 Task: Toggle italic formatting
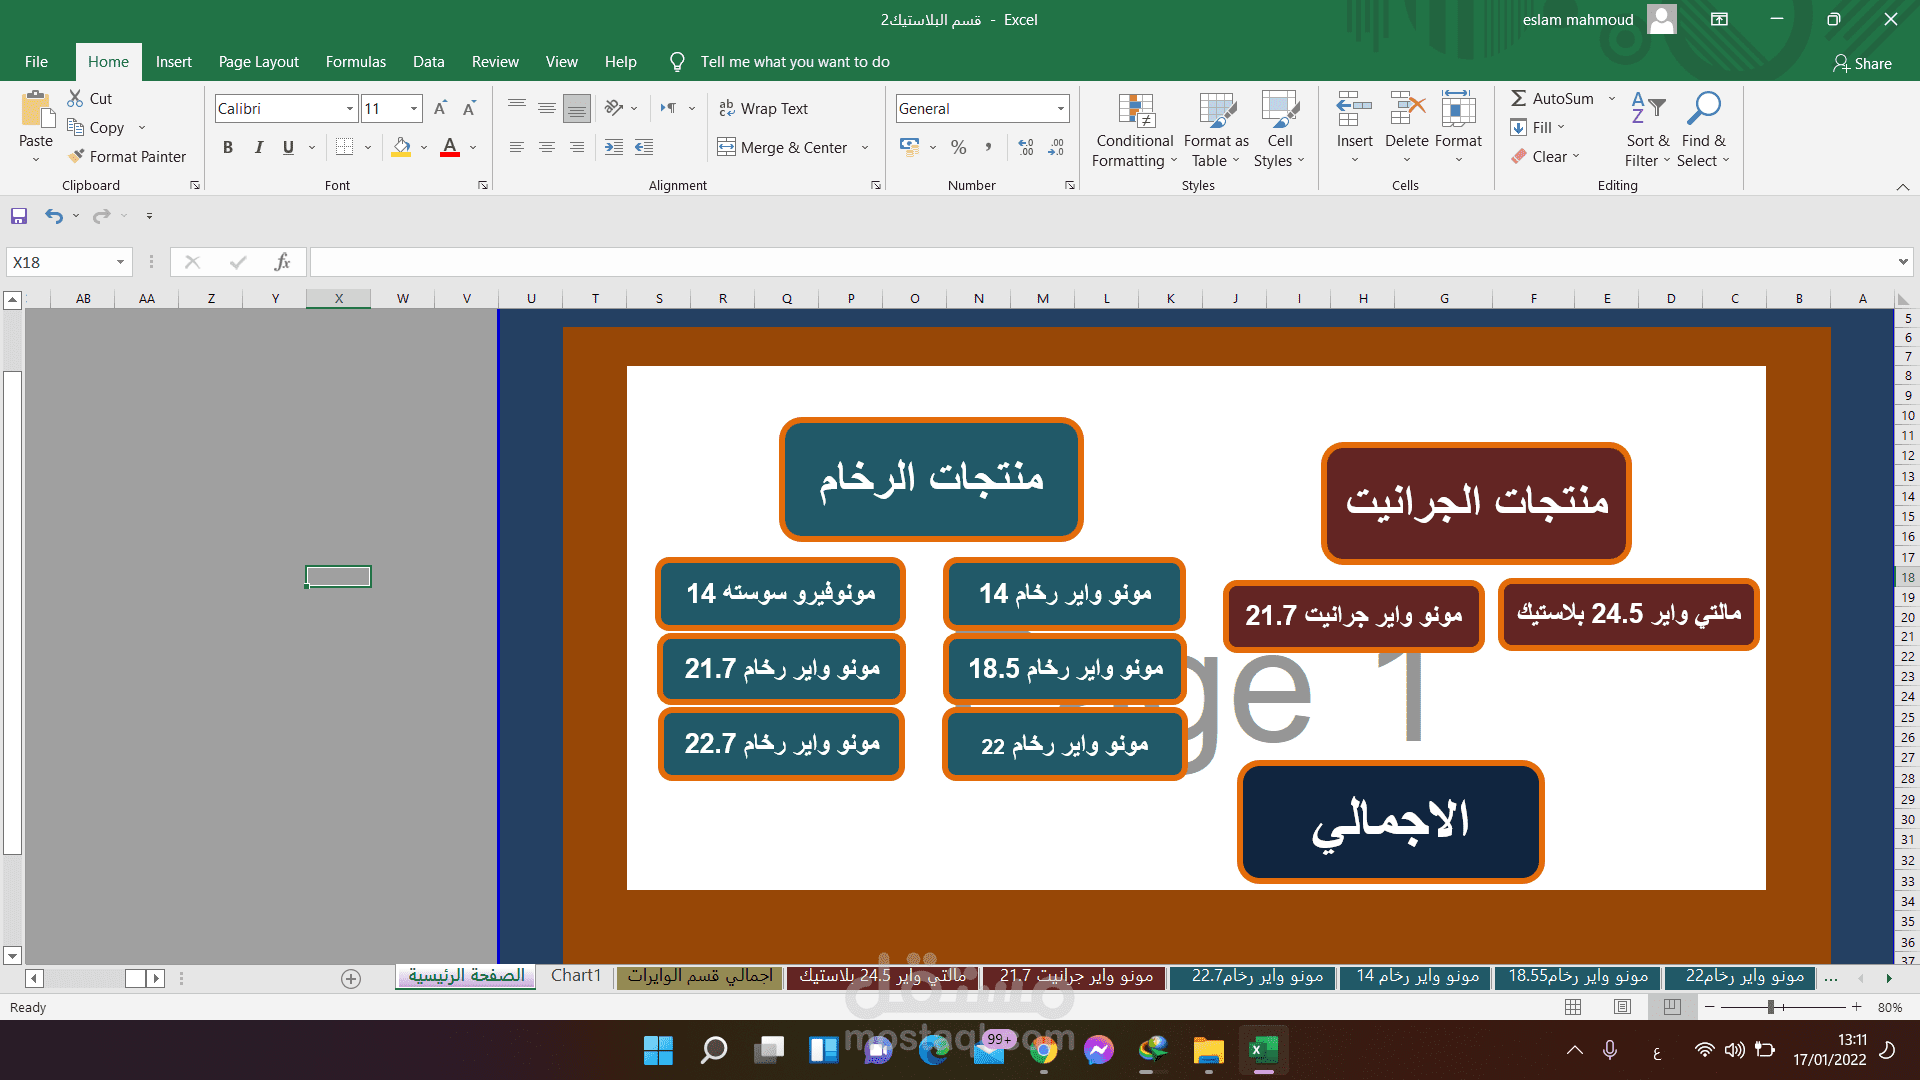coord(258,147)
